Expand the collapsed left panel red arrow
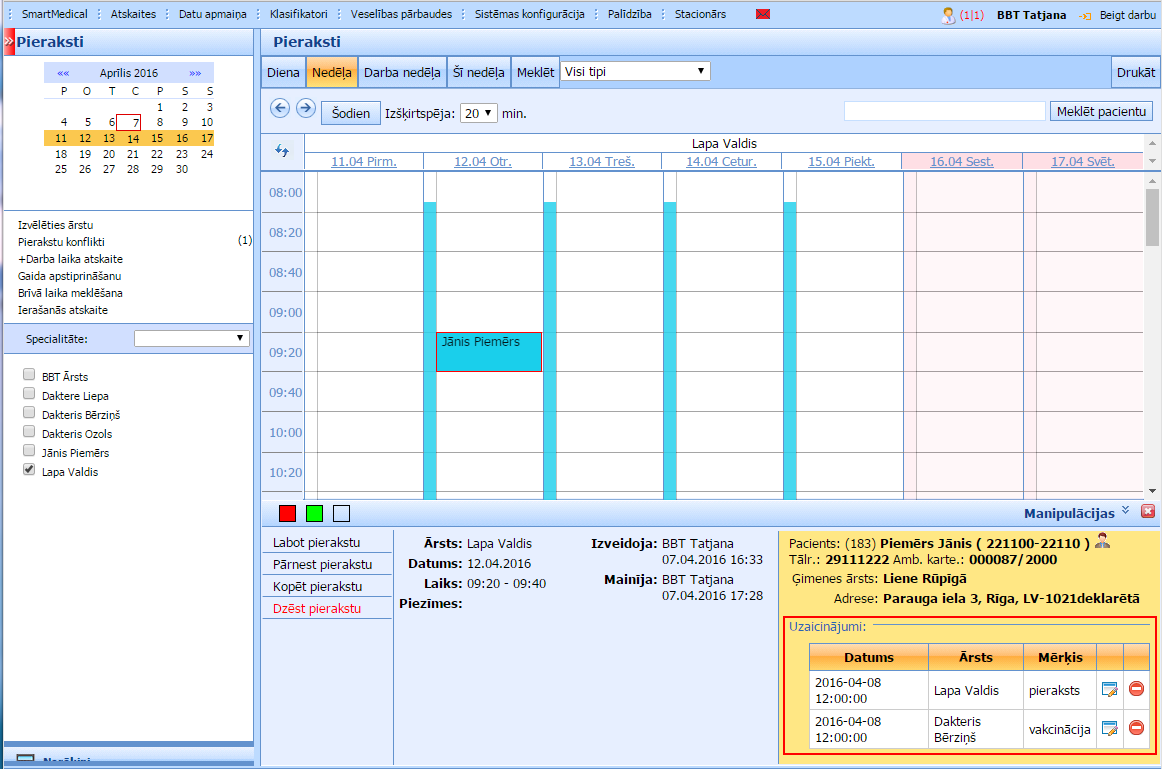 pyautogui.click(x=9, y=41)
